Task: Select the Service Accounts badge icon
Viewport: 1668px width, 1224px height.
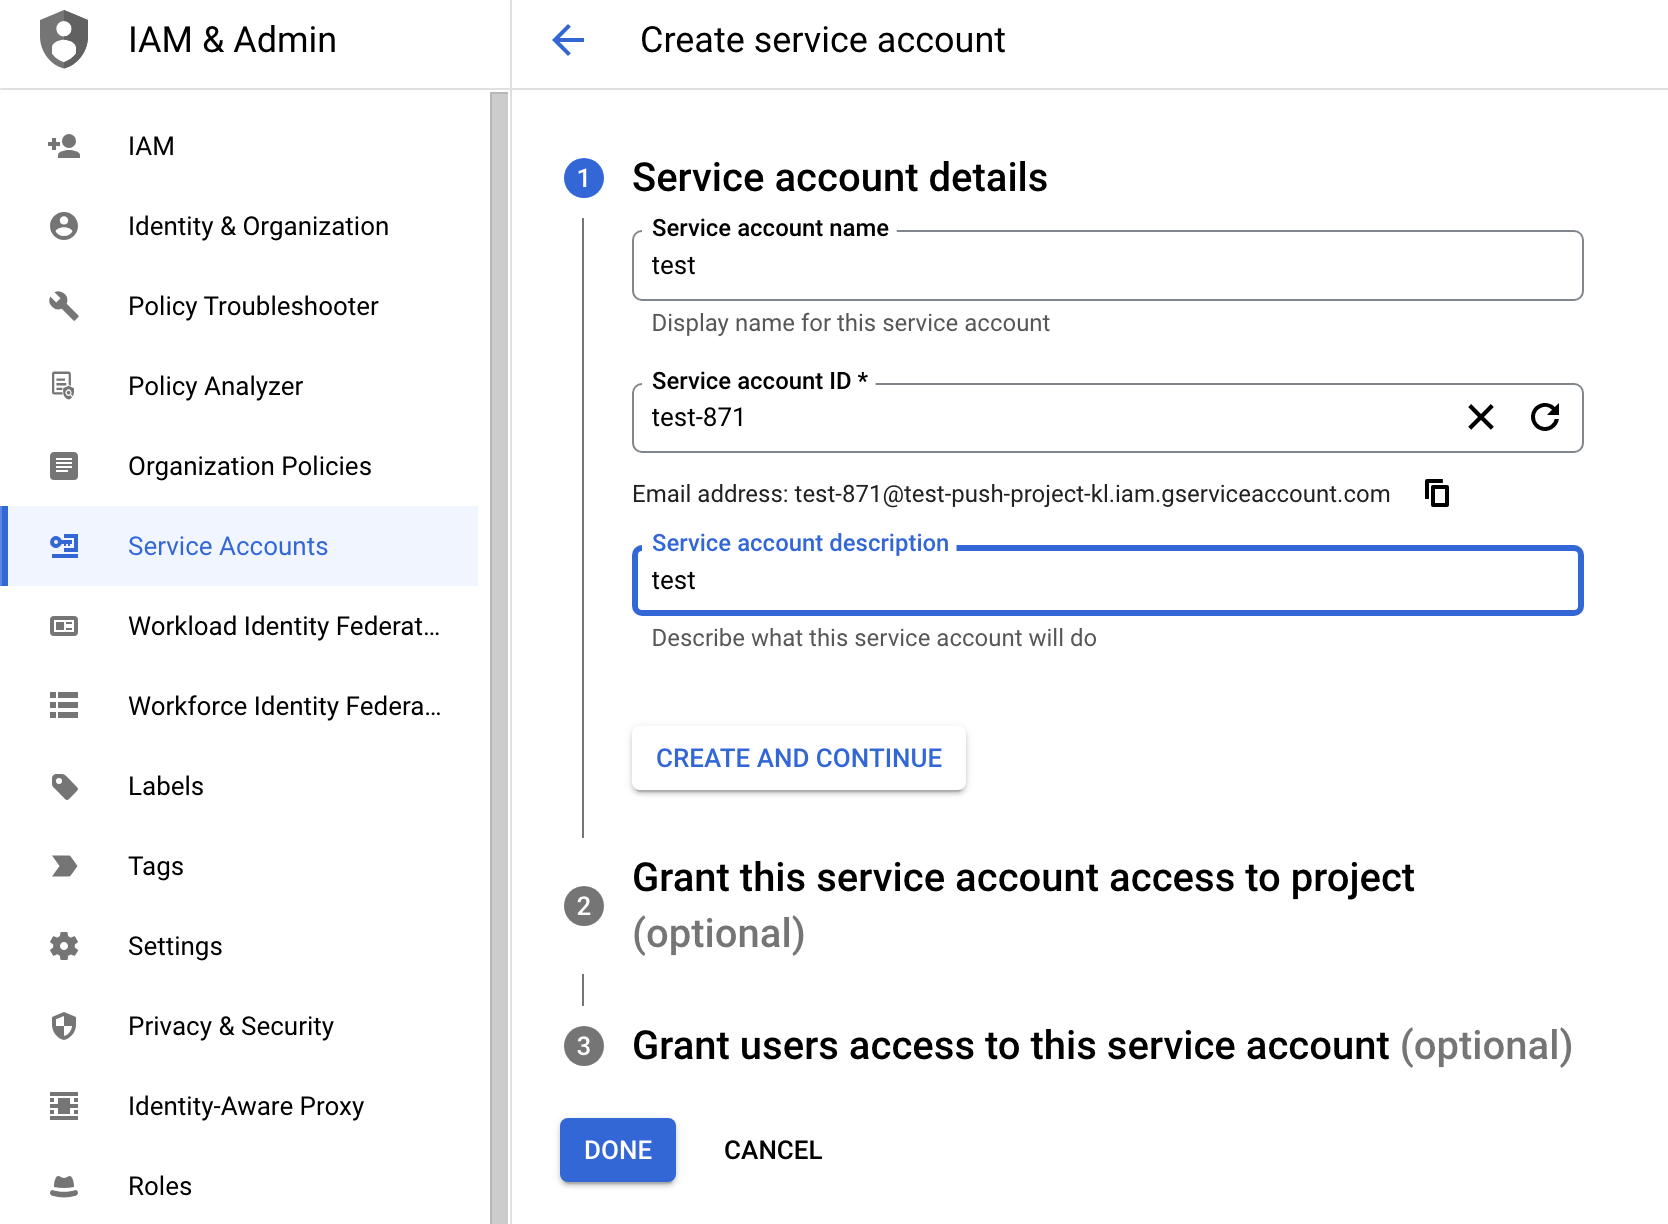Action: tap(63, 546)
